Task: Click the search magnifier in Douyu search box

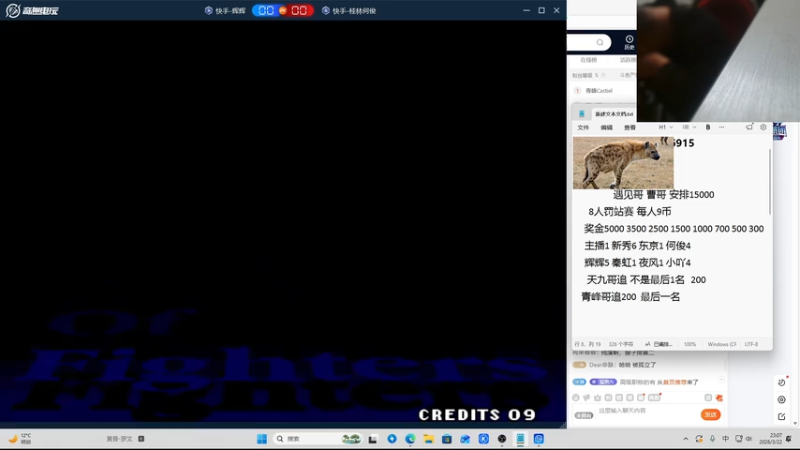Action: (600, 42)
